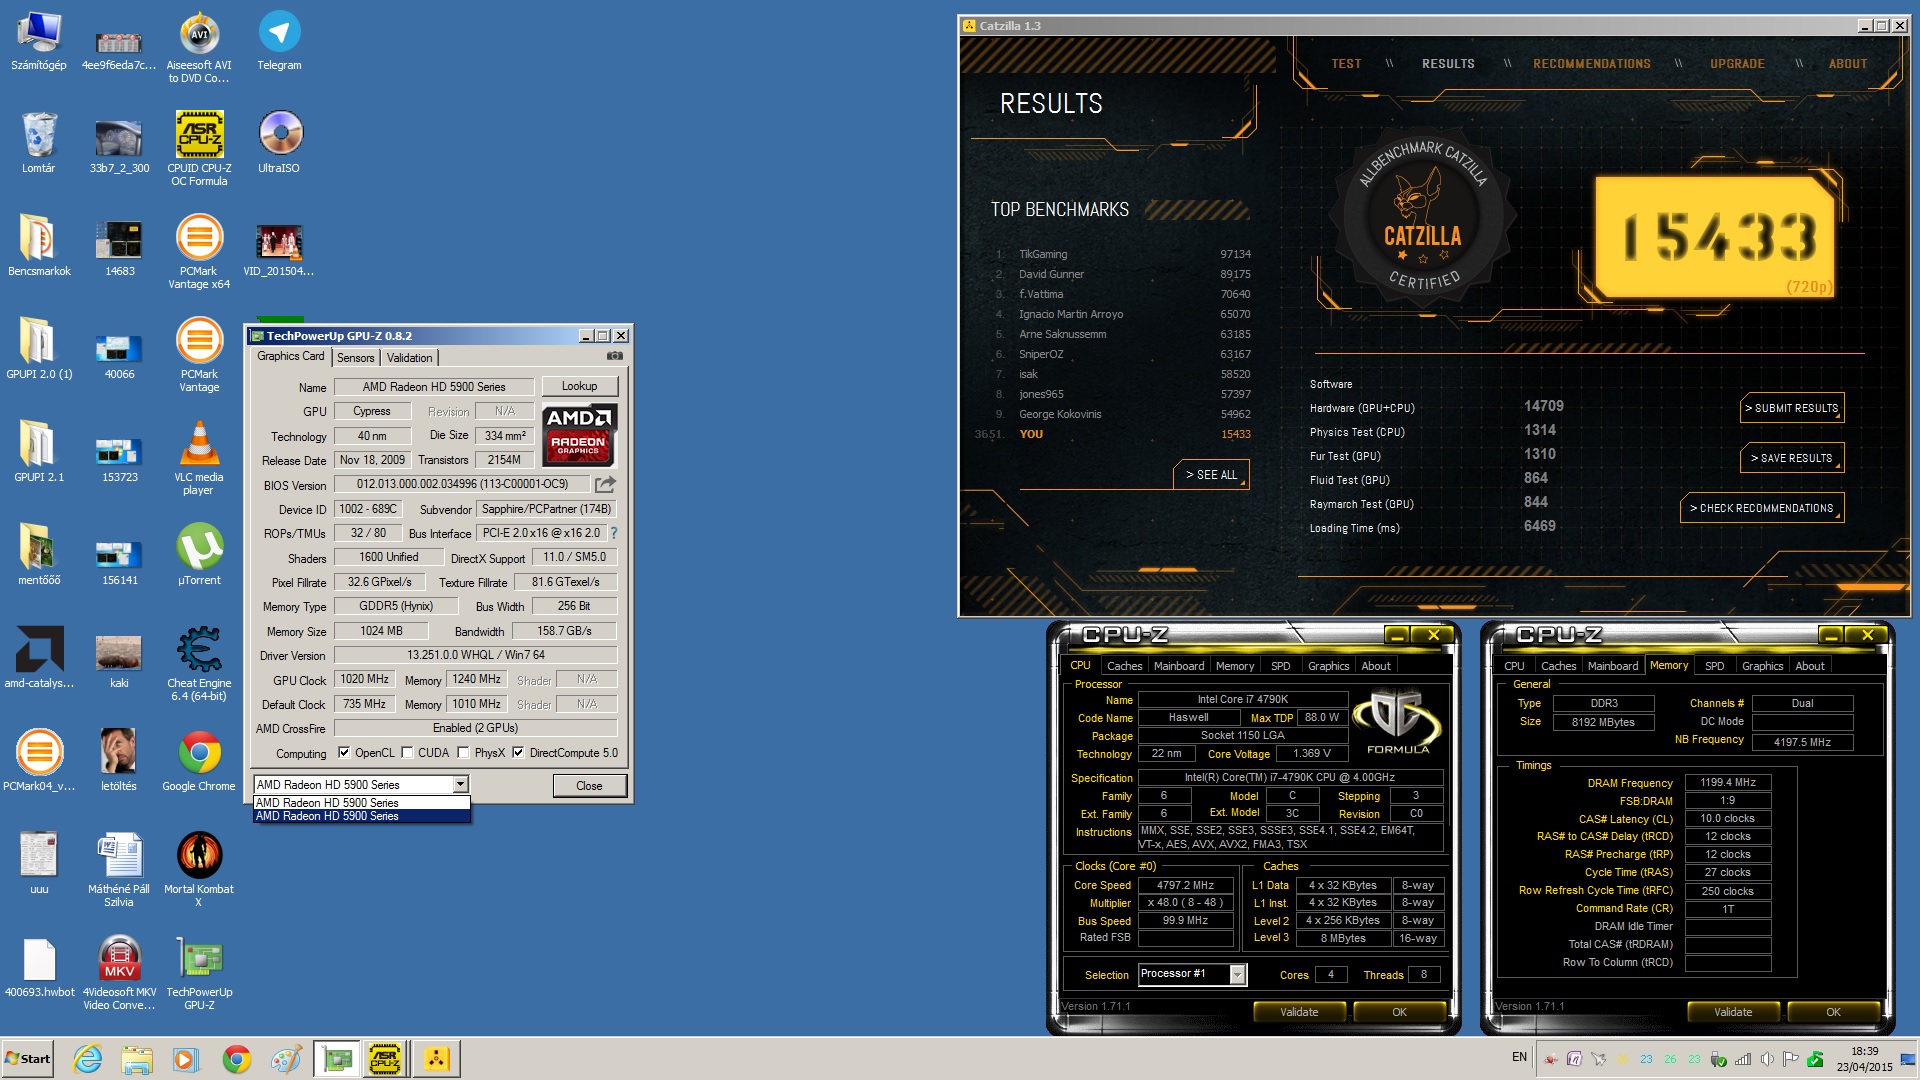Click the bus interface question mark in GPU-Z
This screenshot has height=1080, width=1920.
(x=614, y=533)
